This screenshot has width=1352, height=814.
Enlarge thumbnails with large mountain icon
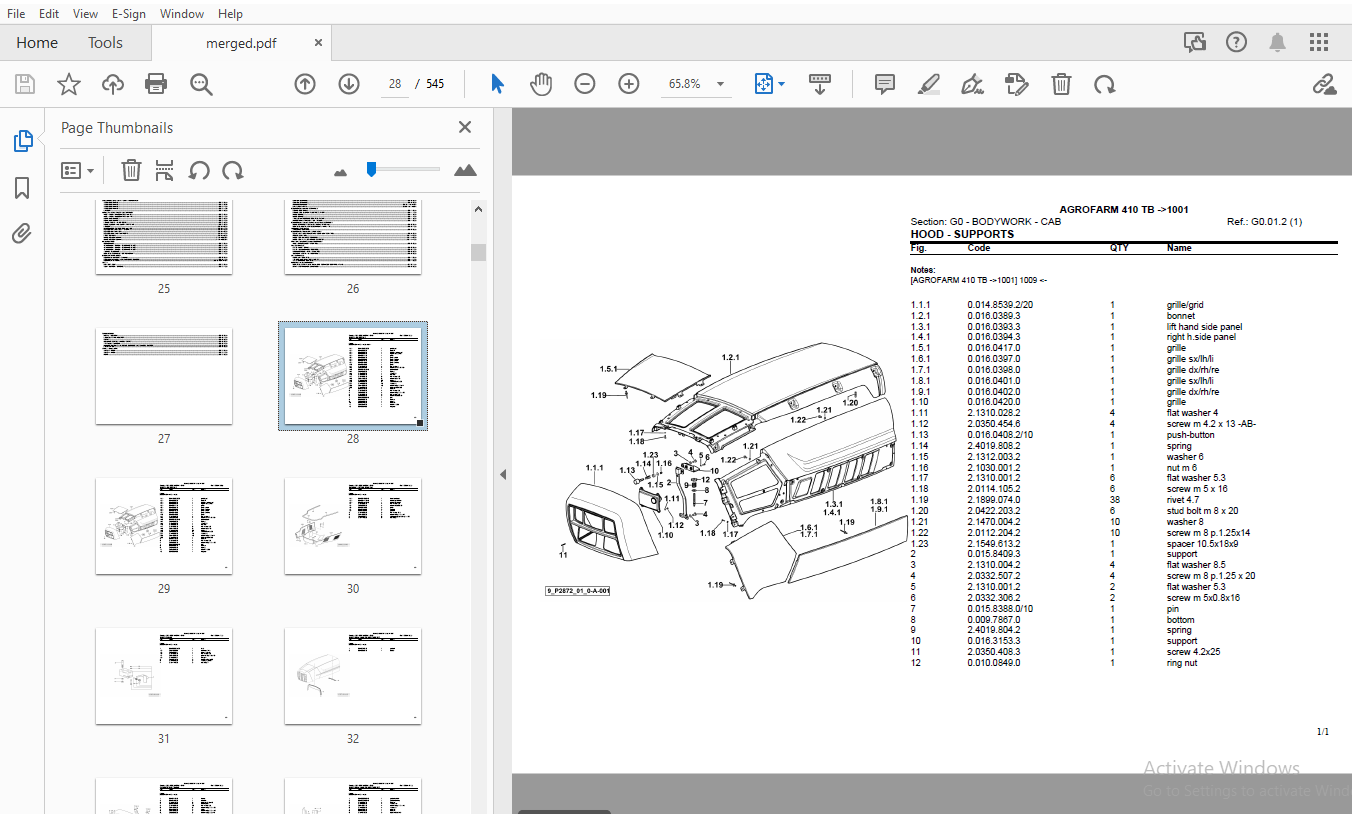click(465, 170)
